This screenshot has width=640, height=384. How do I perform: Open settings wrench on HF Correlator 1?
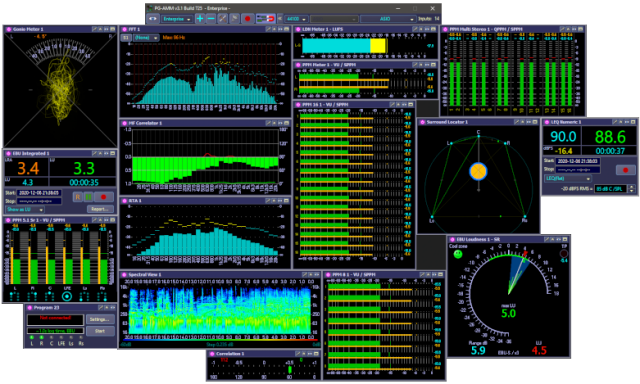(268, 123)
